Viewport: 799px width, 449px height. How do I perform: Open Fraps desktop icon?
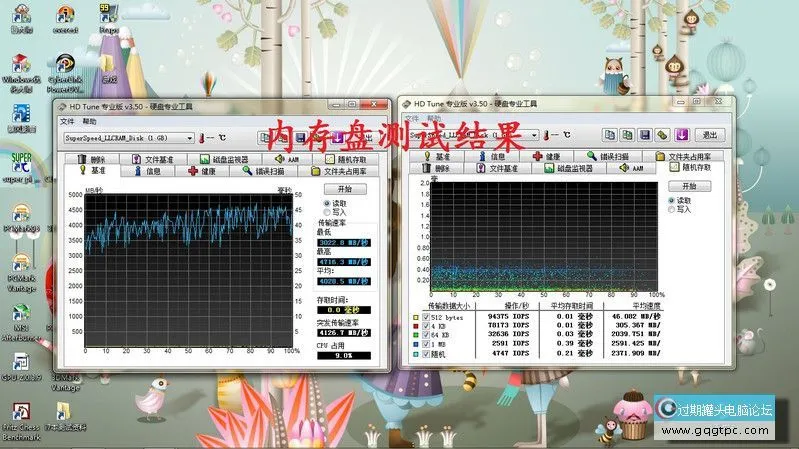pos(109,19)
